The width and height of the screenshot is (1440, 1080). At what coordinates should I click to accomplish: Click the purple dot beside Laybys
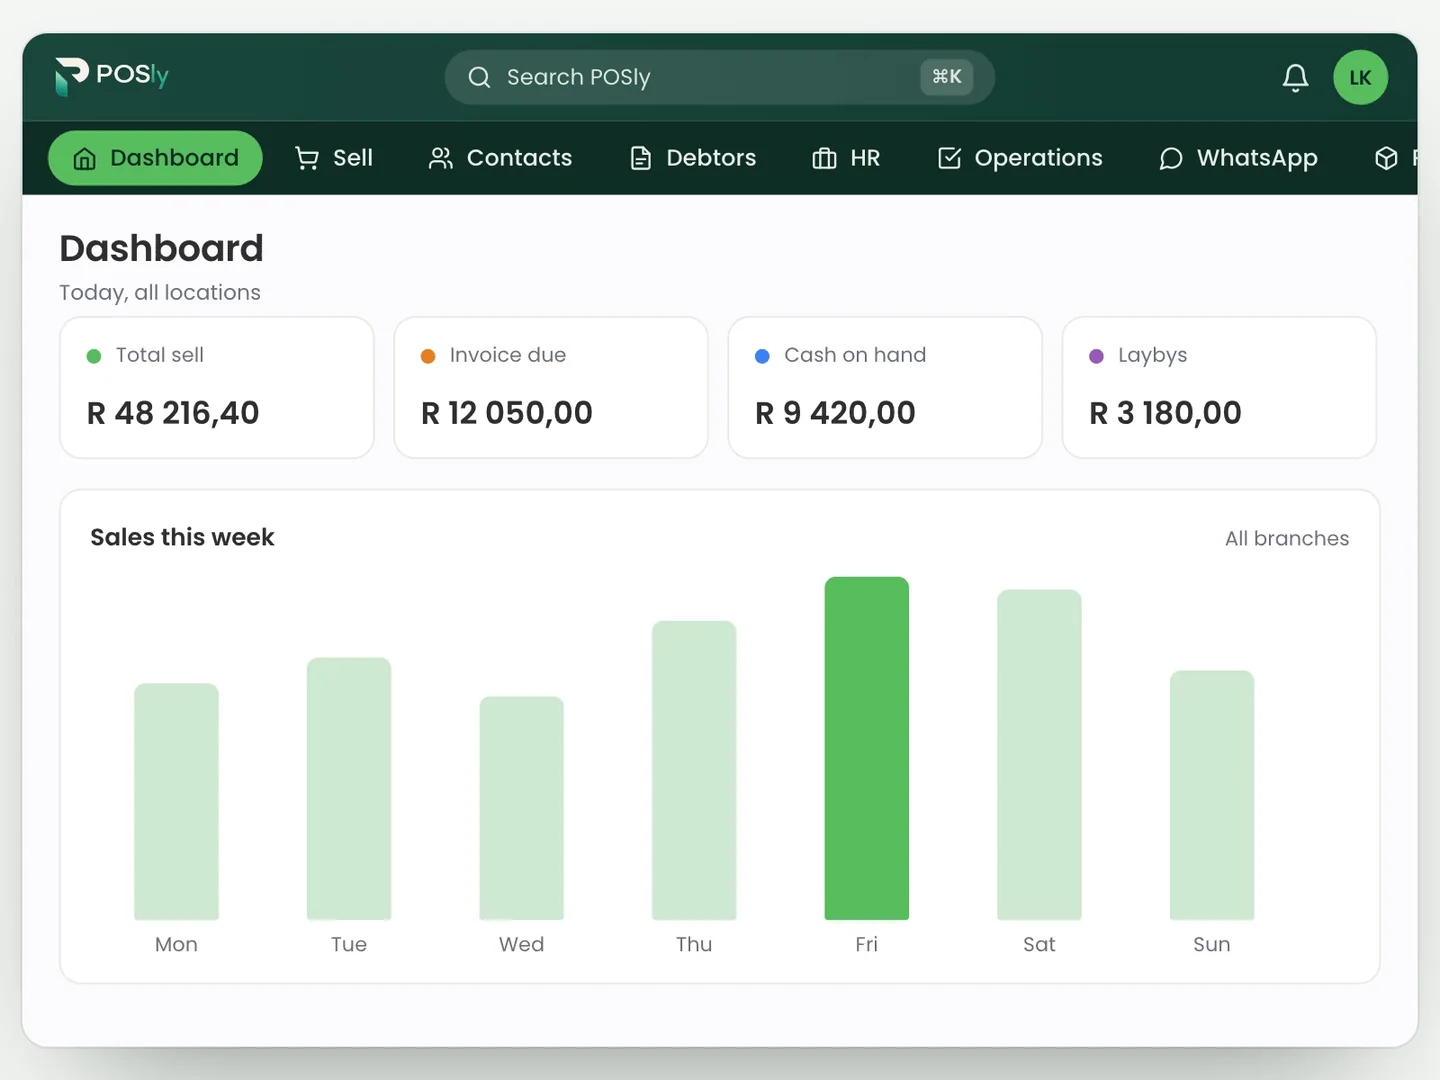click(x=1096, y=356)
